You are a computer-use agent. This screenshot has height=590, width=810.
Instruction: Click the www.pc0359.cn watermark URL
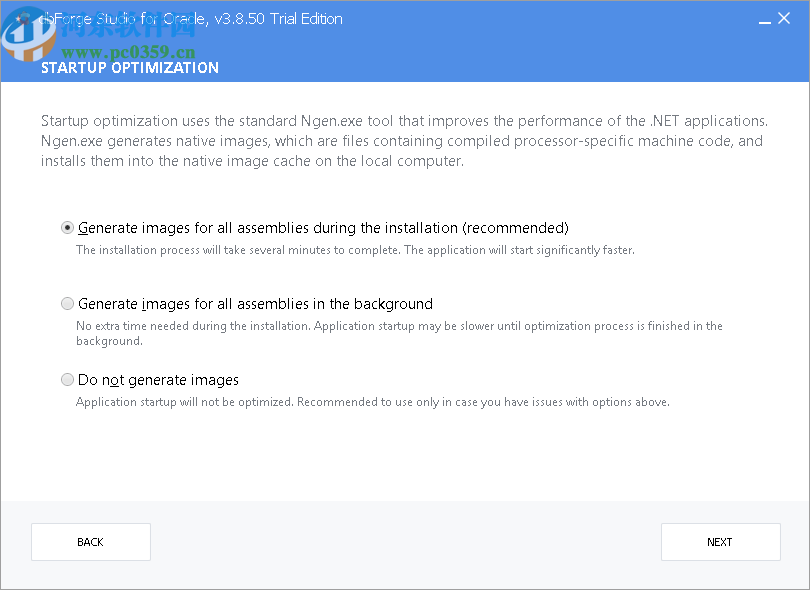coord(118,52)
